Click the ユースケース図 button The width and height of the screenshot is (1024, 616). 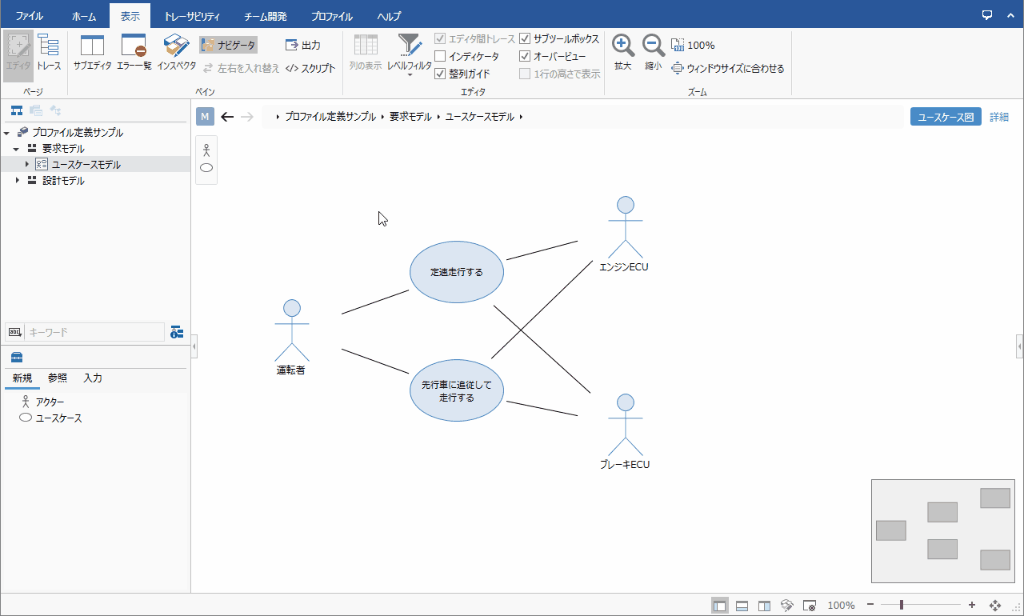tap(945, 117)
